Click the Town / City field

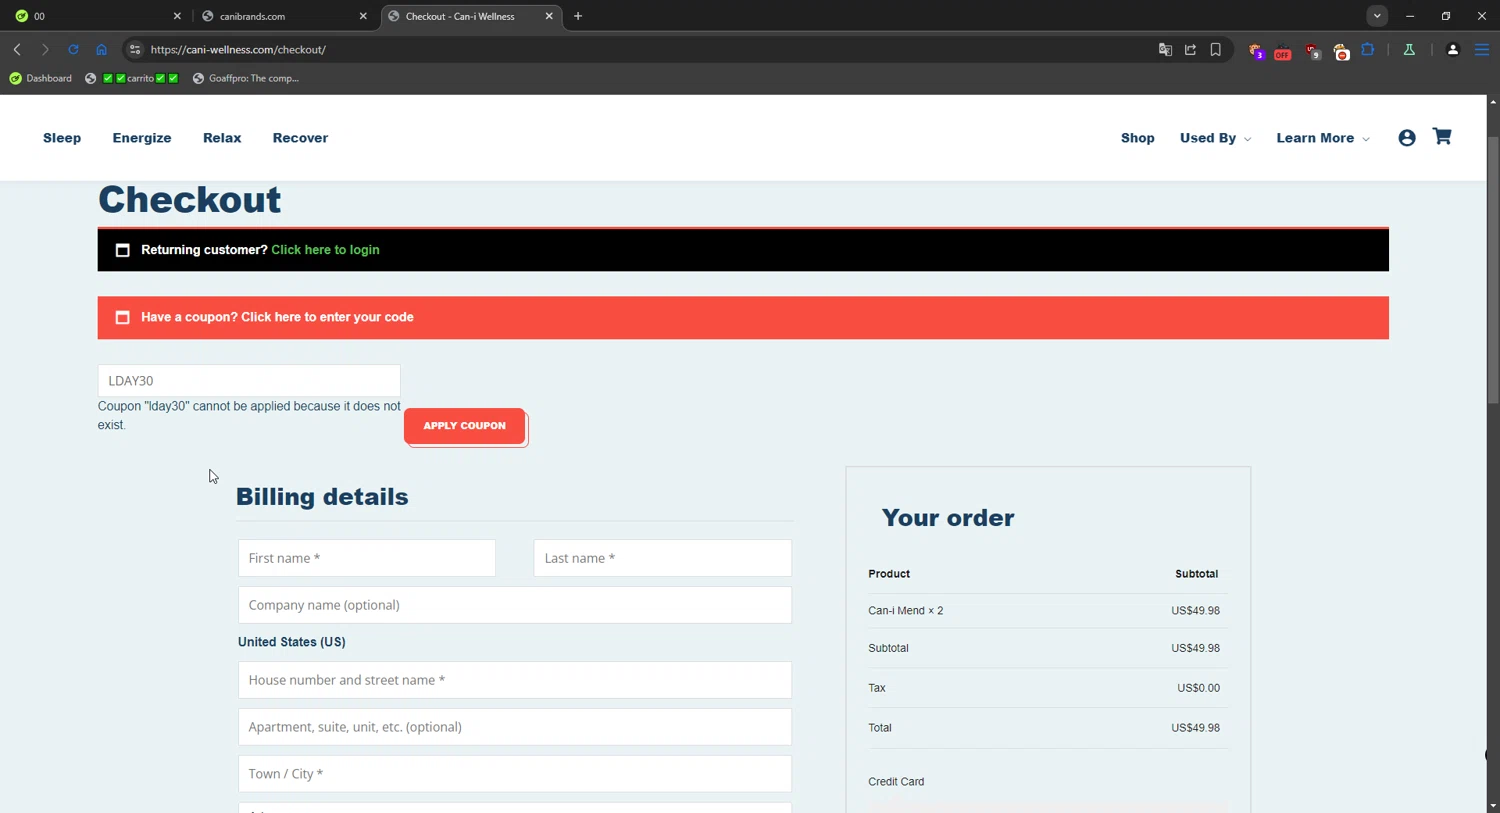(x=515, y=774)
